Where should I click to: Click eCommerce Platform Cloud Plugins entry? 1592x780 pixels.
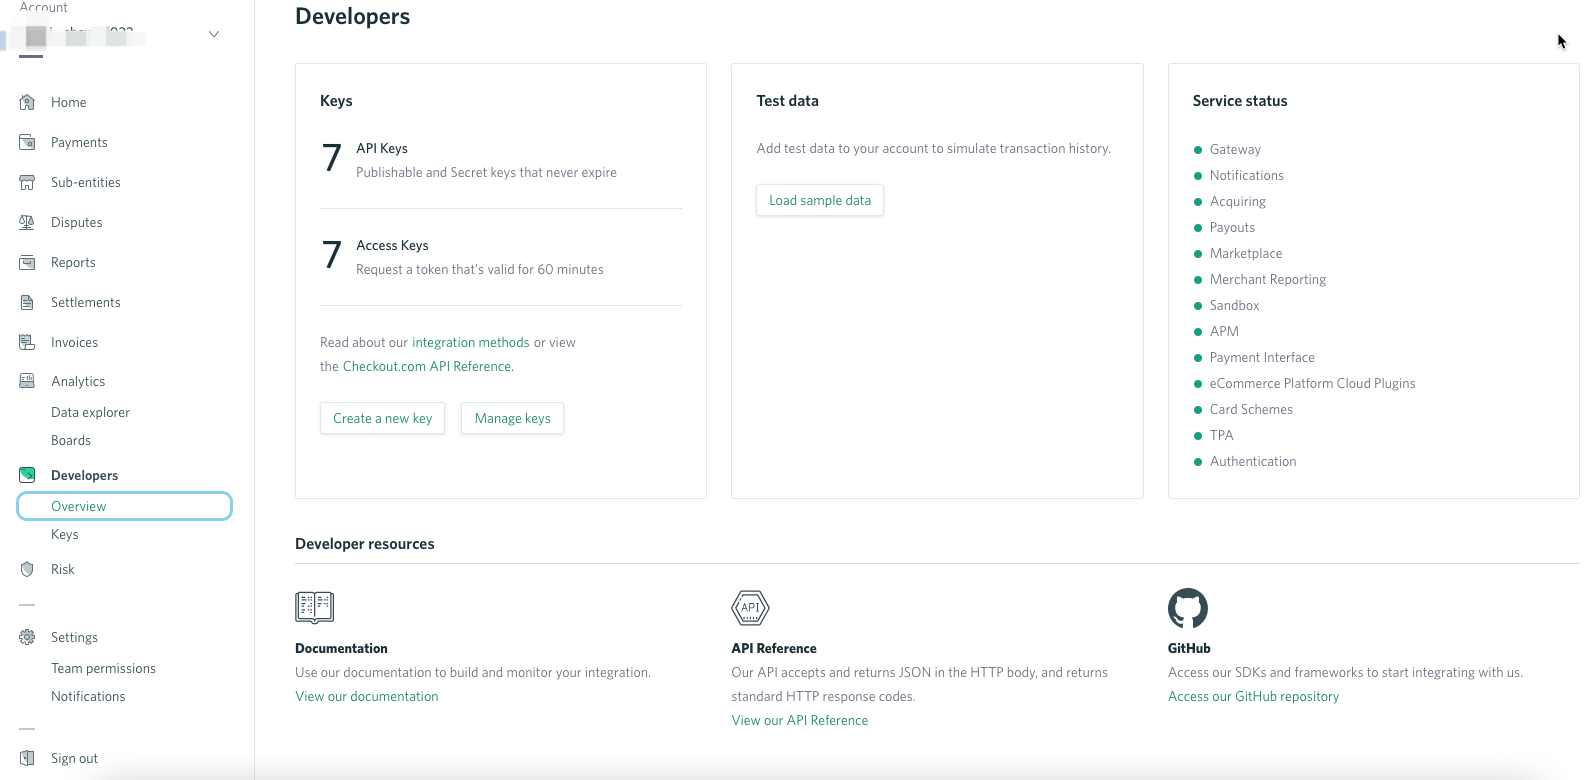1313,383
